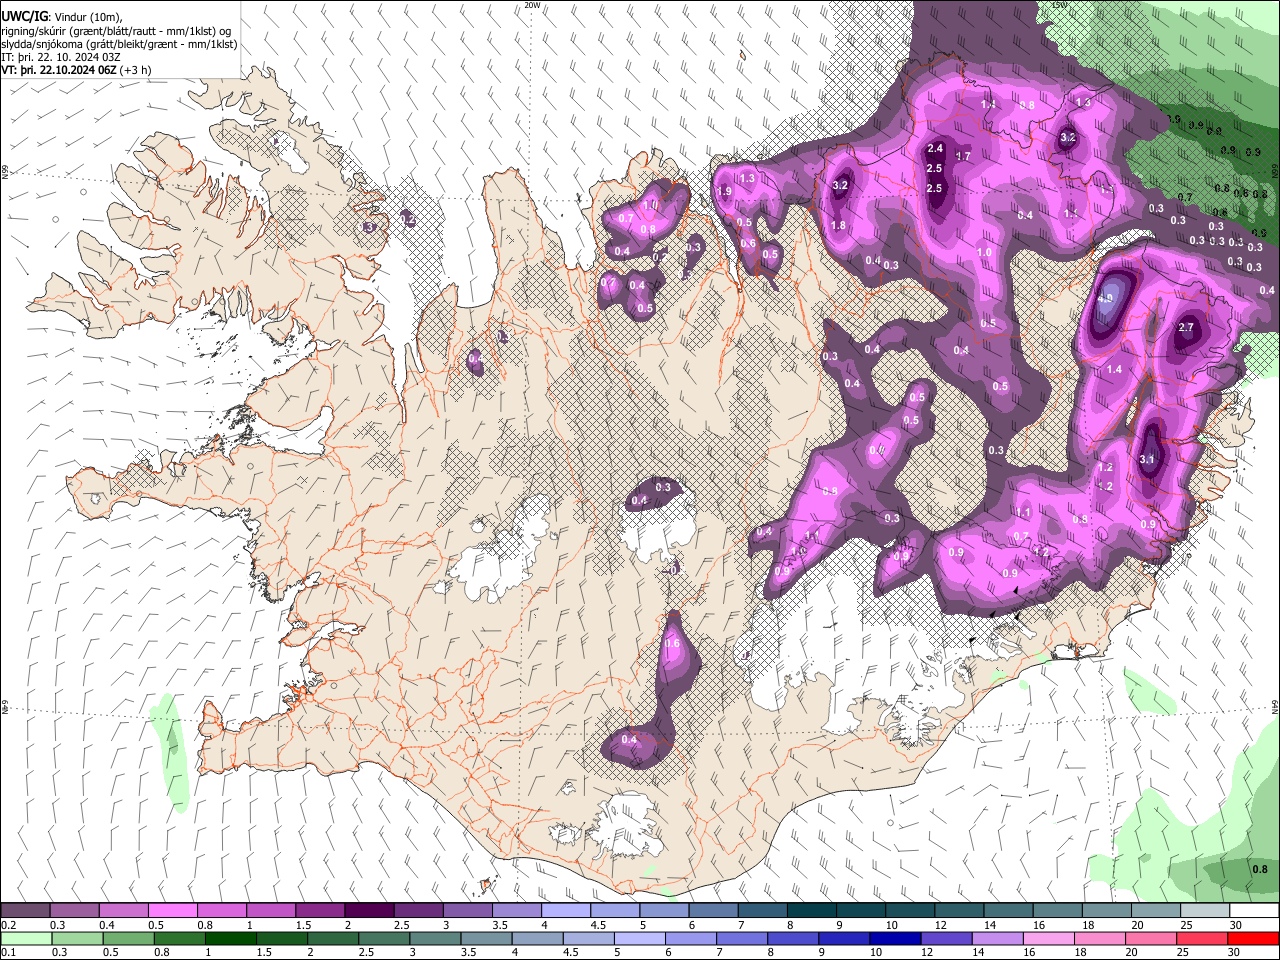
Task: Click the "VT: þri. 22.10.2024 06Z" valid time
Action: [58, 70]
